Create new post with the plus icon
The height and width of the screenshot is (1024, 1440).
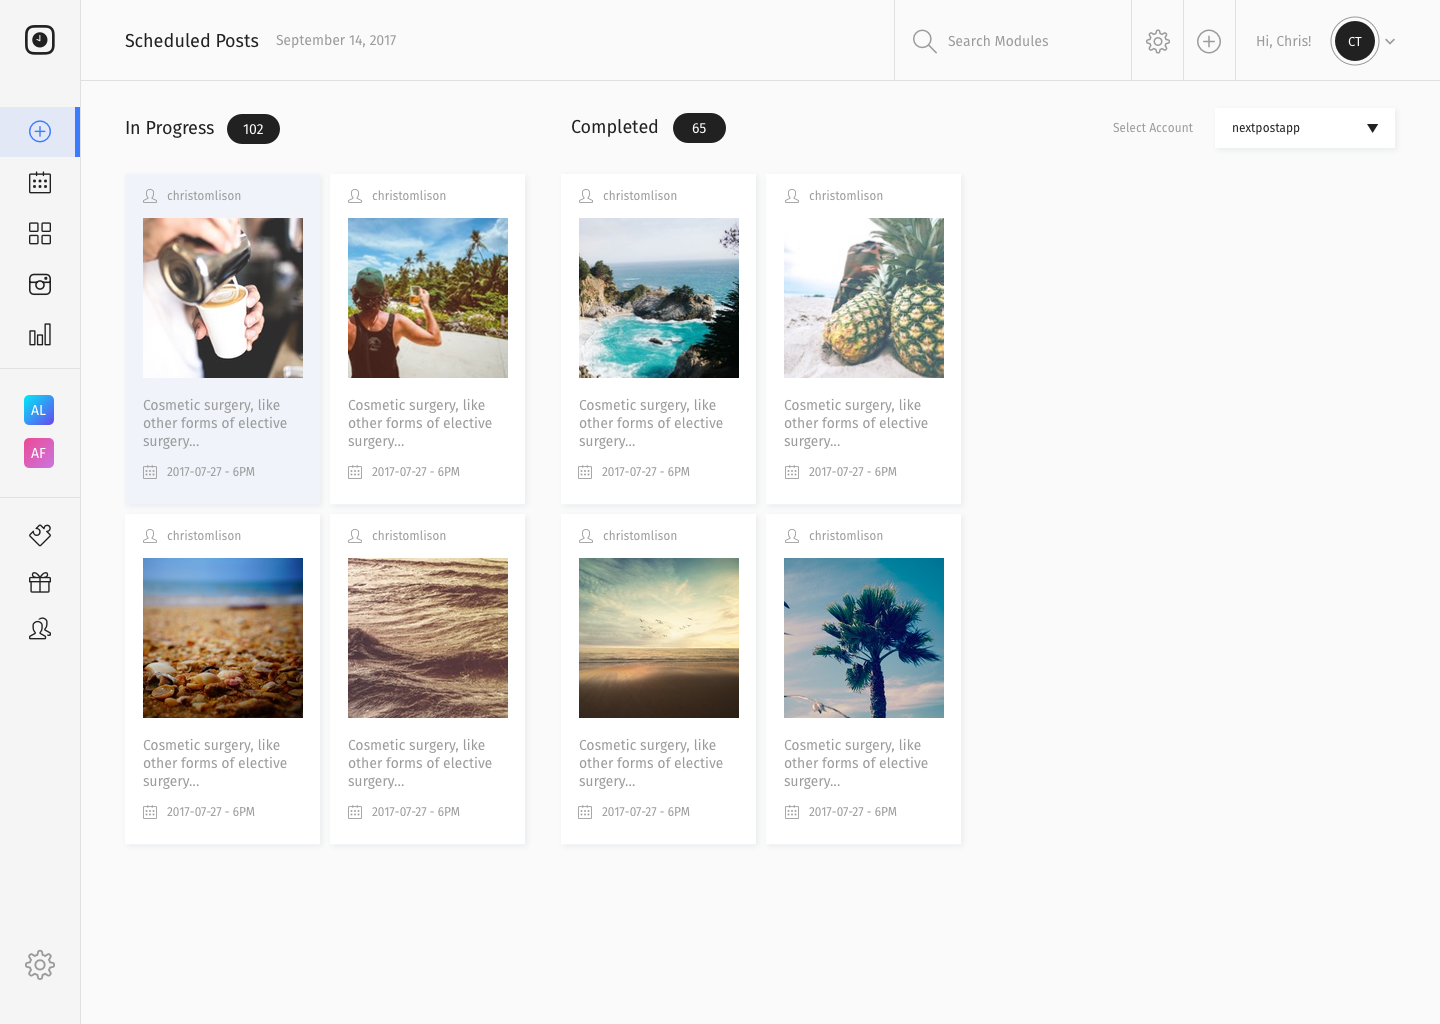[1209, 41]
